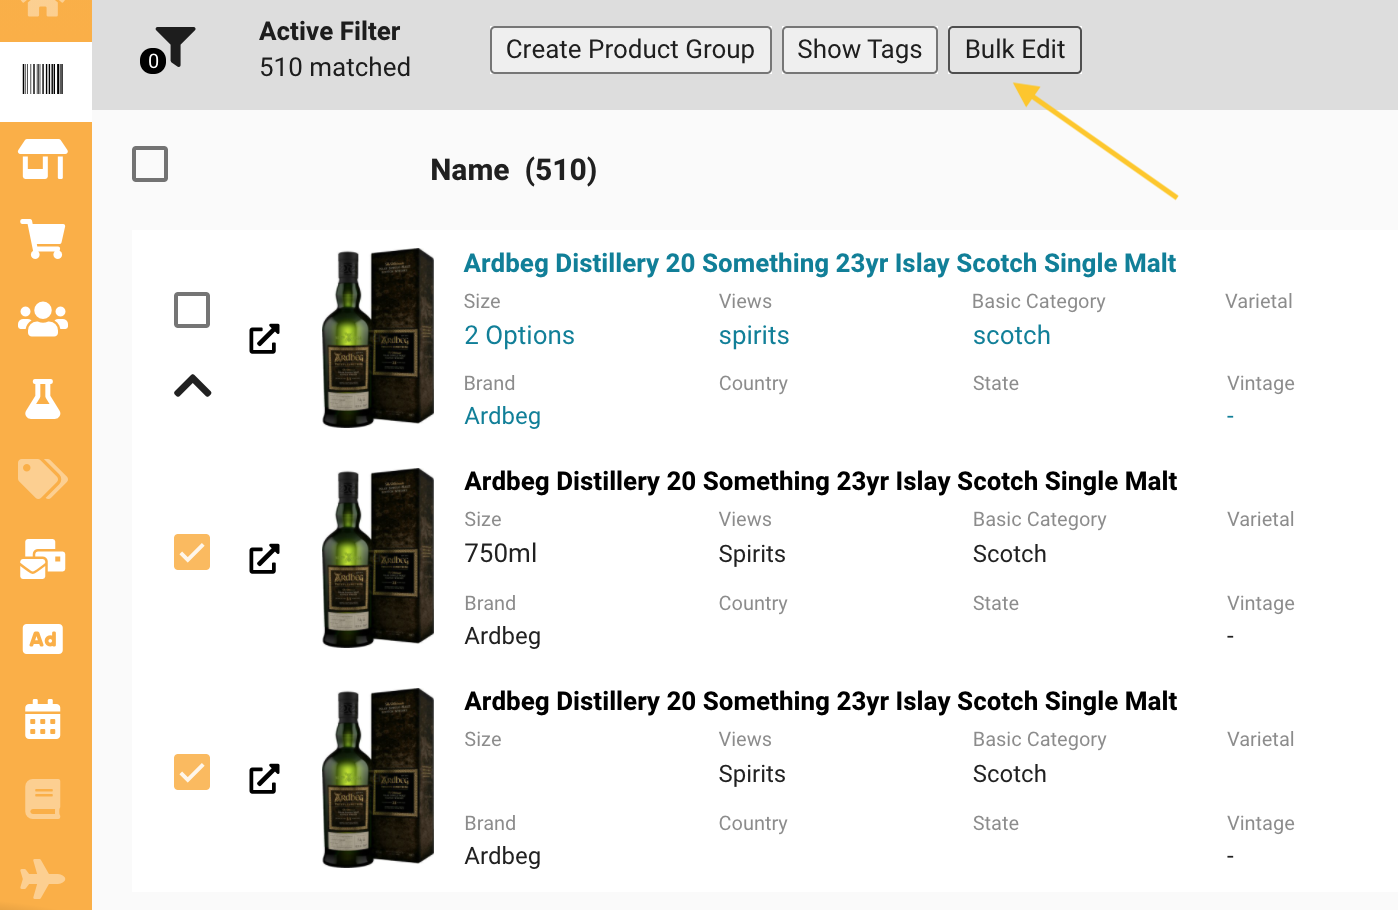
Task: Open the customers group icon in sidebar
Action: (43, 319)
